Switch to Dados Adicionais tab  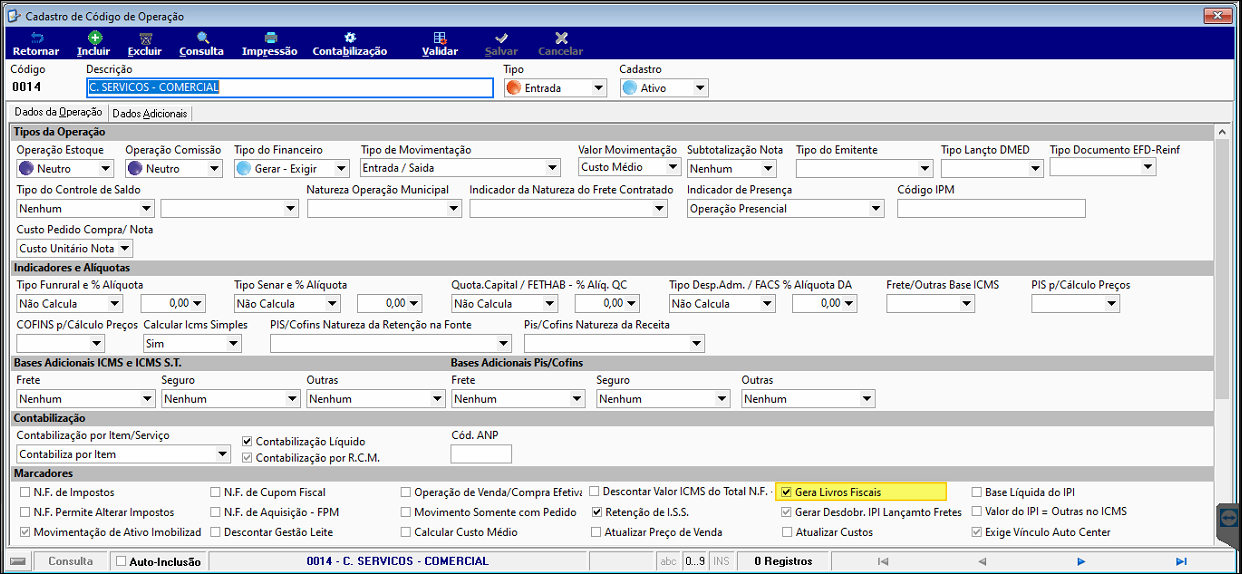click(149, 114)
